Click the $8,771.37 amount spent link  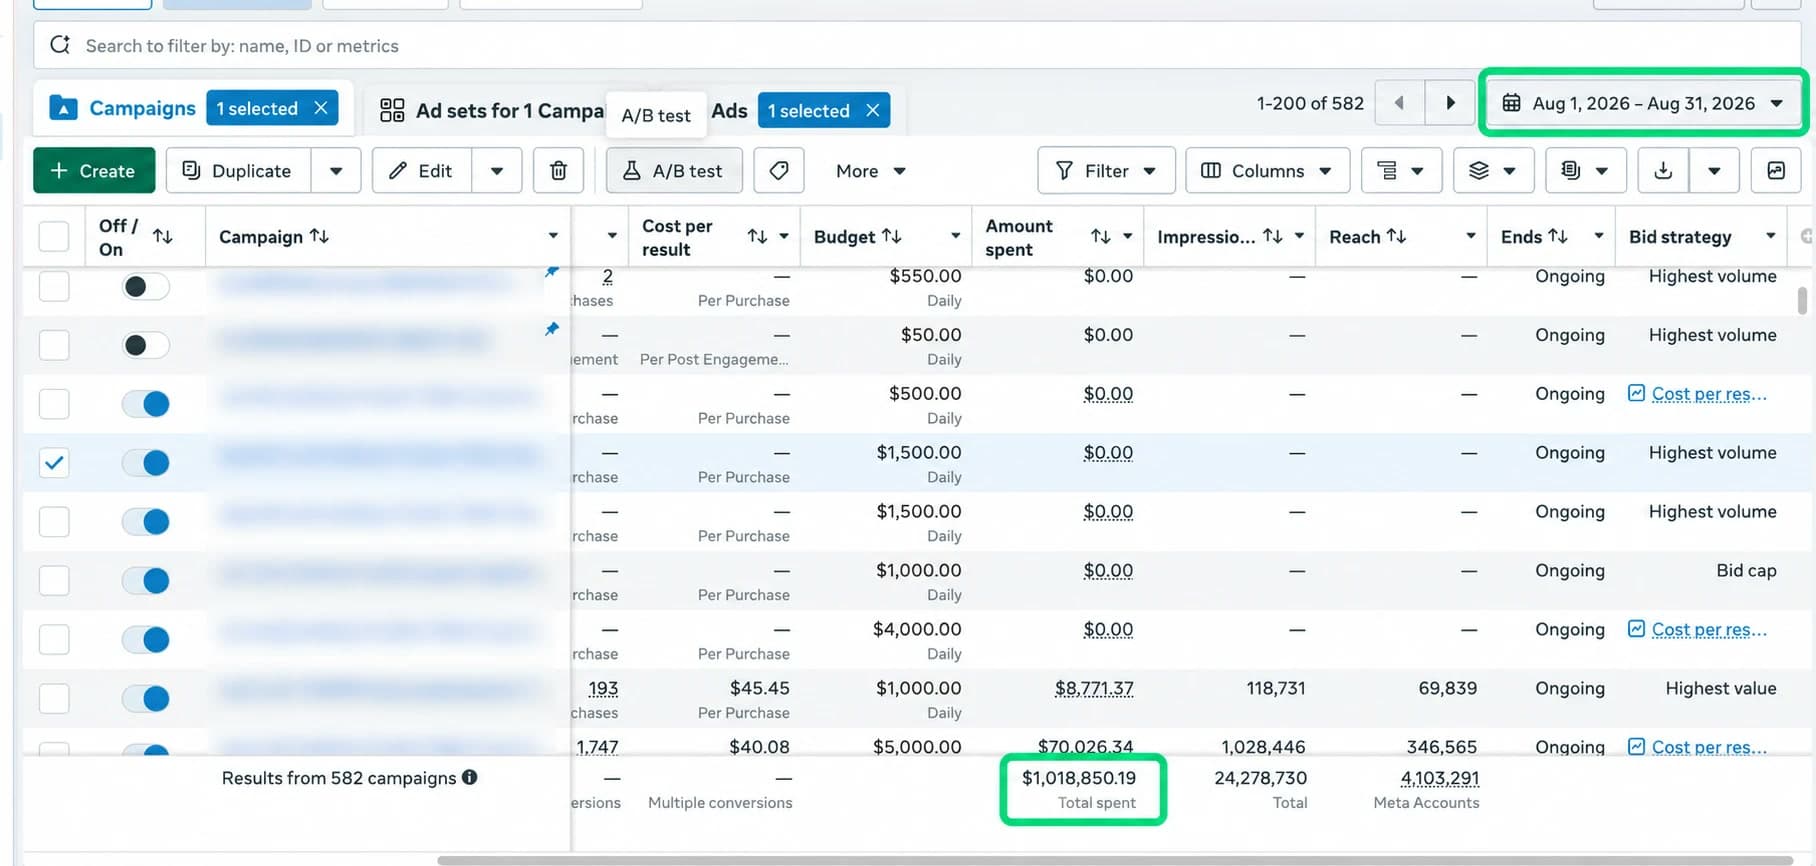coord(1094,688)
